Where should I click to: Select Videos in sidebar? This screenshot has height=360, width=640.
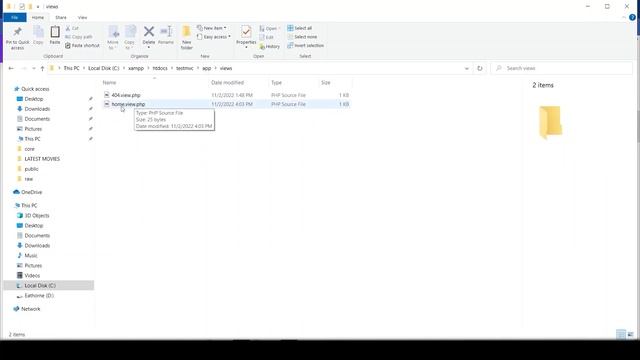[32, 276]
